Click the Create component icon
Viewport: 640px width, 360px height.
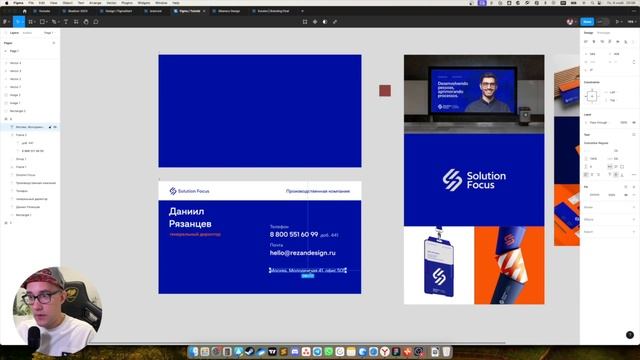tap(315, 22)
